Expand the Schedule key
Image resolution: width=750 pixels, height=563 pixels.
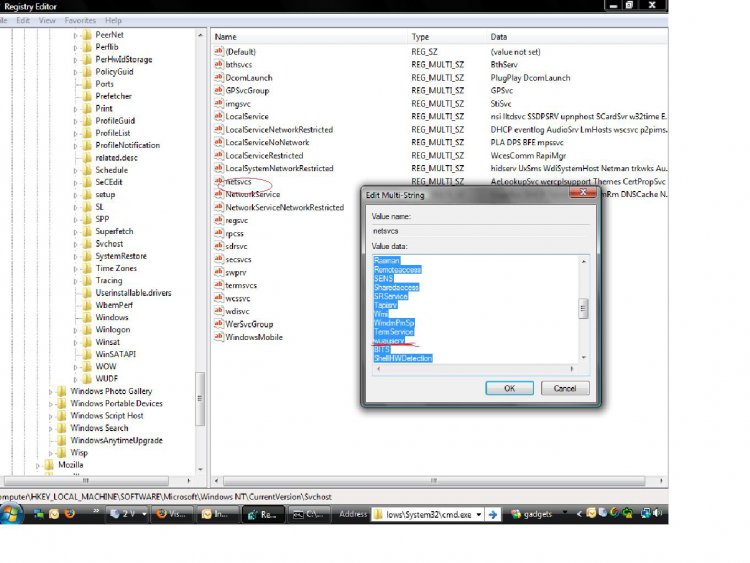(75, 170)
